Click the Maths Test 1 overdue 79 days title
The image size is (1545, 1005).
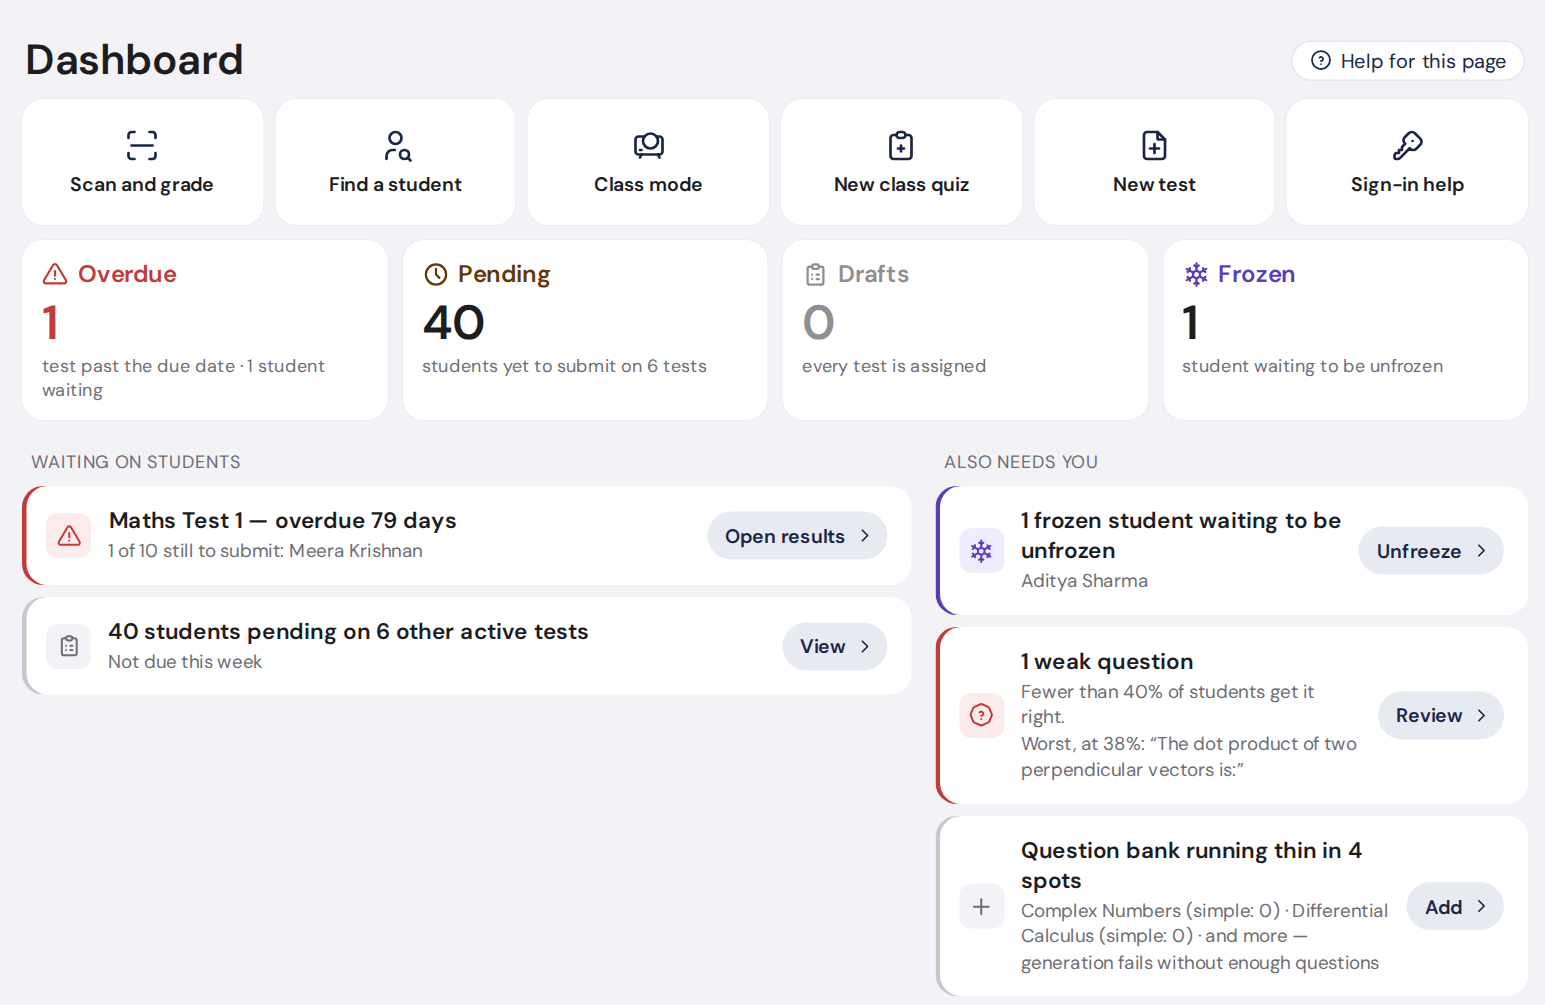tap(283, 521)
